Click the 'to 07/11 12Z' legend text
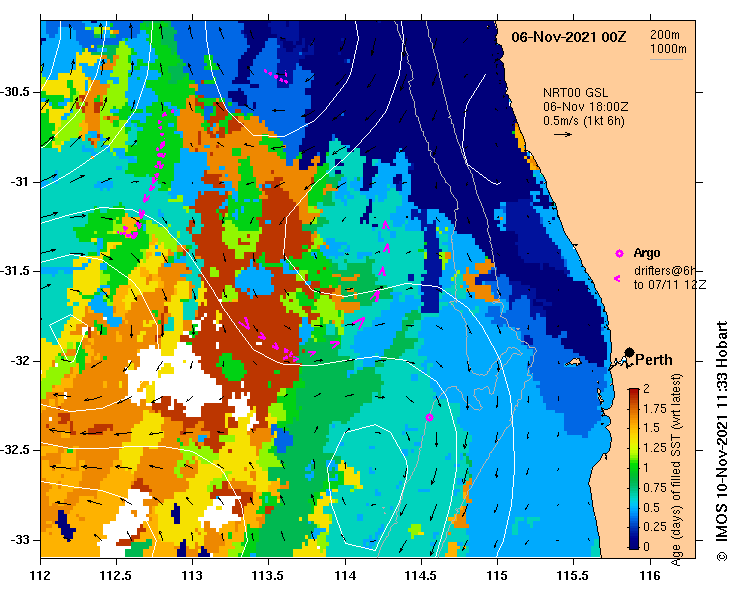The width and height of the screenshot is (739, 592). [x=670, y=285]
